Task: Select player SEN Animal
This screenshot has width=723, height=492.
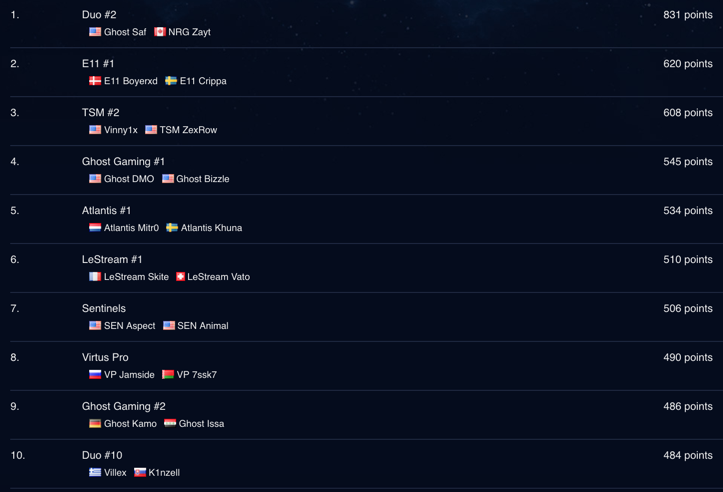Action: (x=203, y=326)
